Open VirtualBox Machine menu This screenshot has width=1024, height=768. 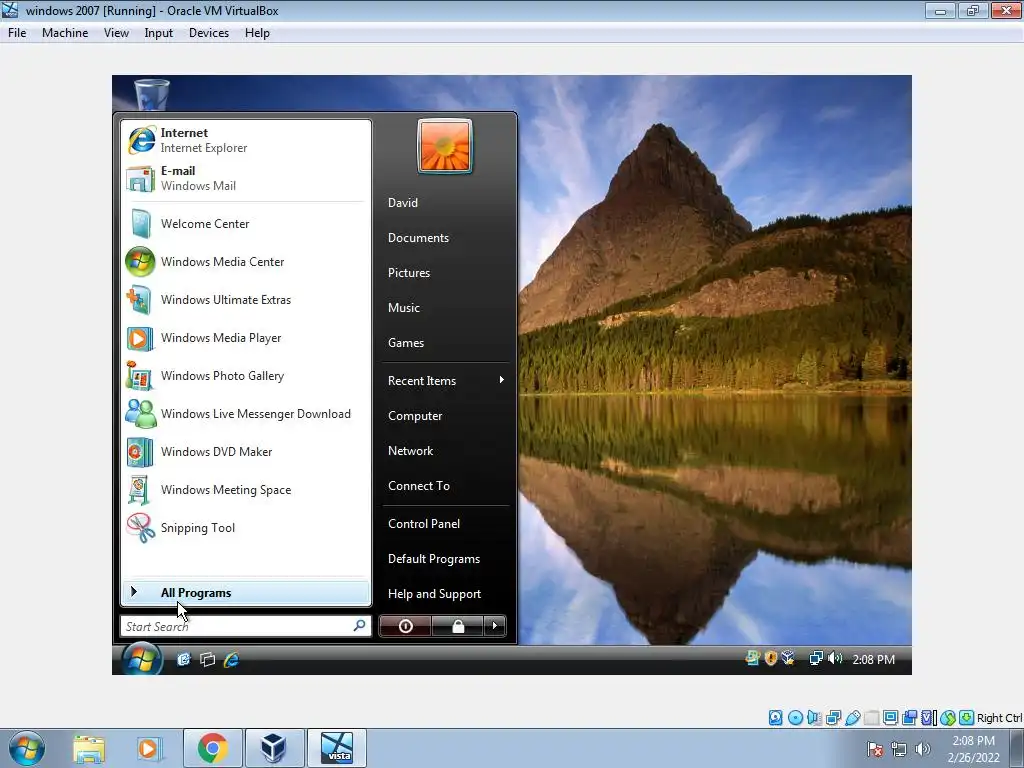65,33
